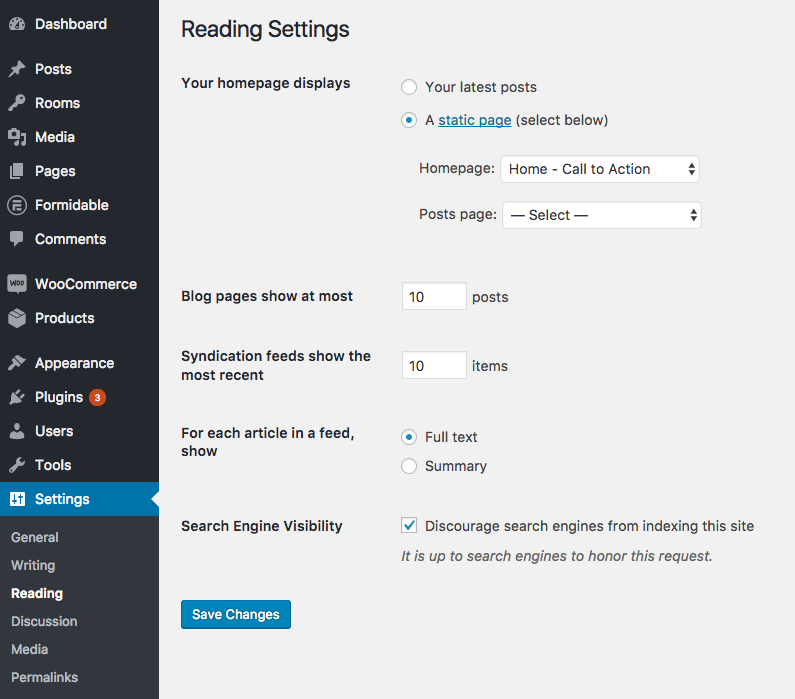This screenshot has width=795, height=699.
Task: Click the Posts pushpin icon
Action: coord(17,69)
